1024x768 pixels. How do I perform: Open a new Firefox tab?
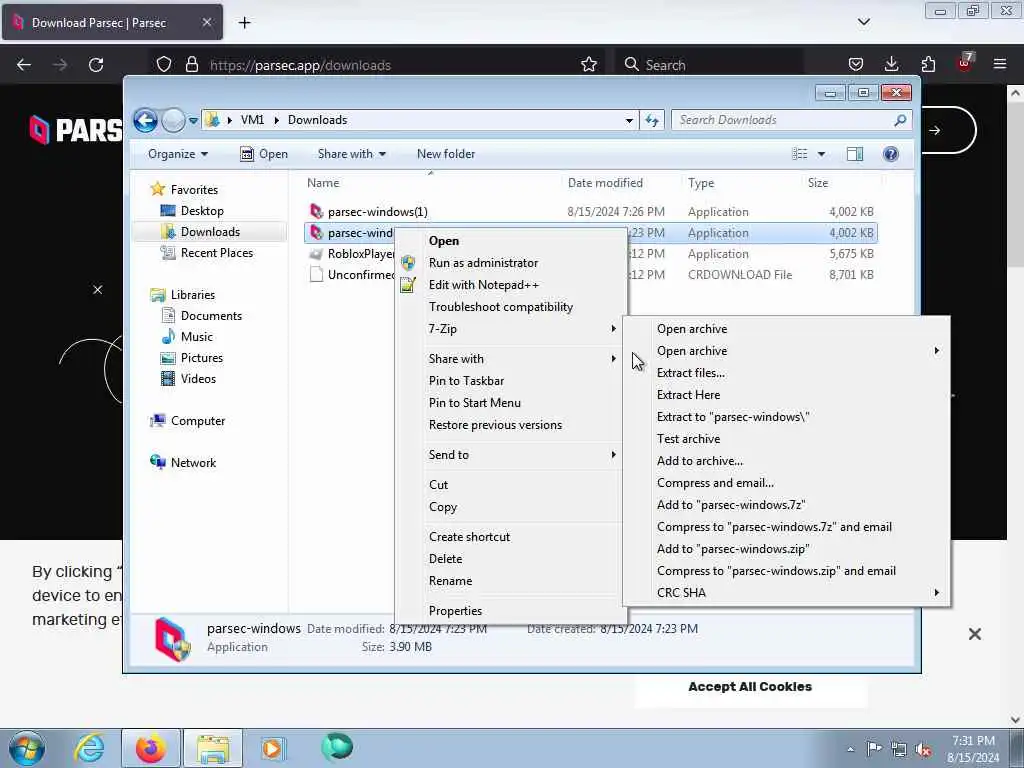coord(244,23)
